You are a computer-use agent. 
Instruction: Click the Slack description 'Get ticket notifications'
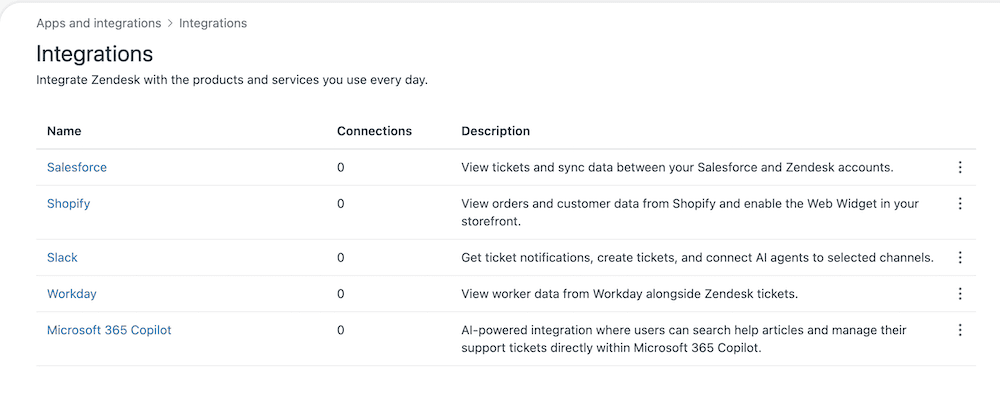point(698,258)
